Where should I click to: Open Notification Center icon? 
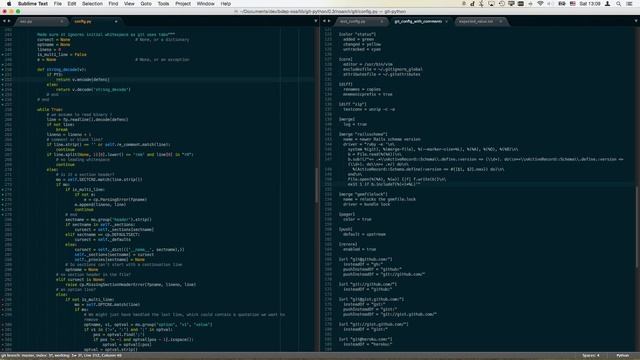[629, 4]
